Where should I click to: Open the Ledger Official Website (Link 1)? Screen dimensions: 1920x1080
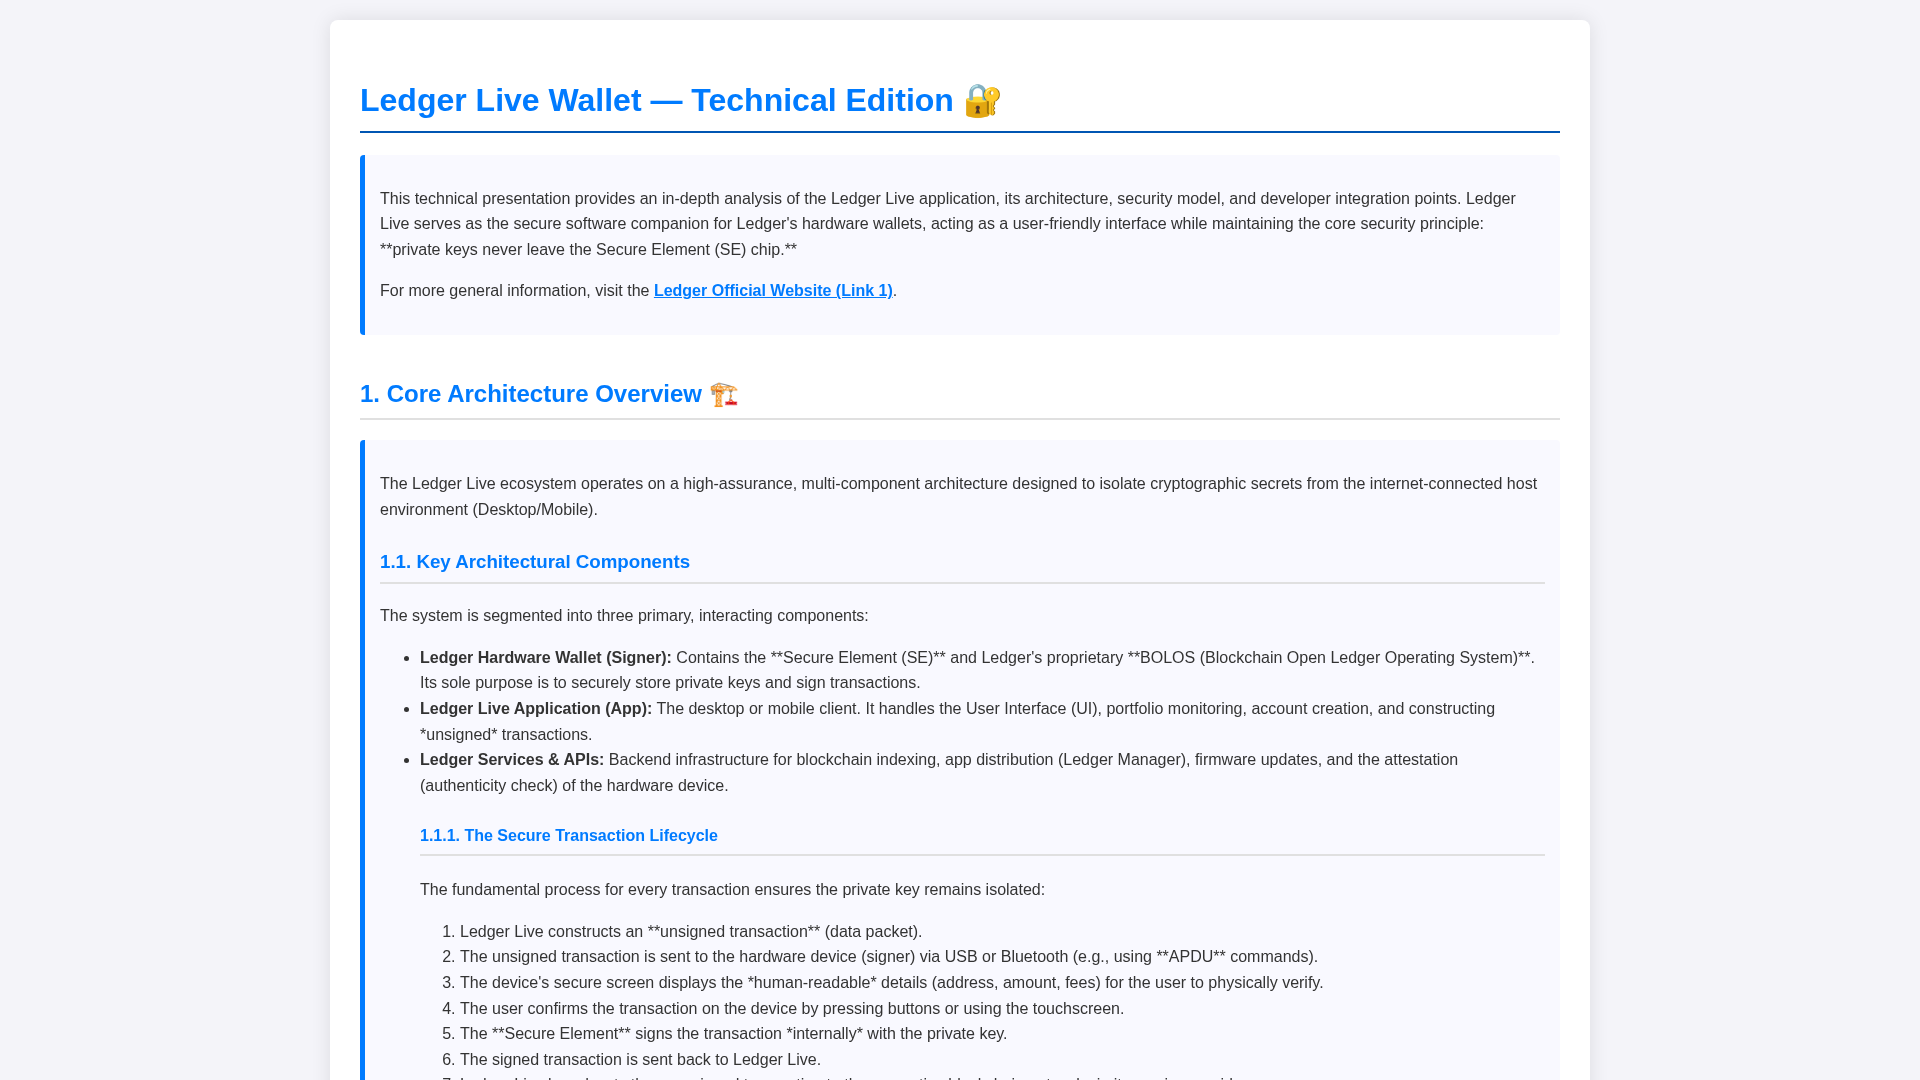tap(773, 291)
